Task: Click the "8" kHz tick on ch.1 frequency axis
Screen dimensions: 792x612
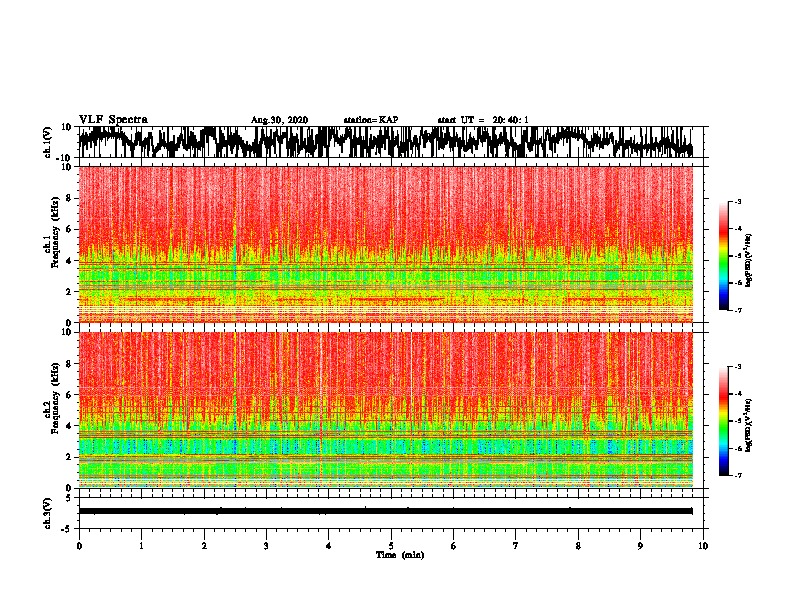Action: tap(69, 198)
